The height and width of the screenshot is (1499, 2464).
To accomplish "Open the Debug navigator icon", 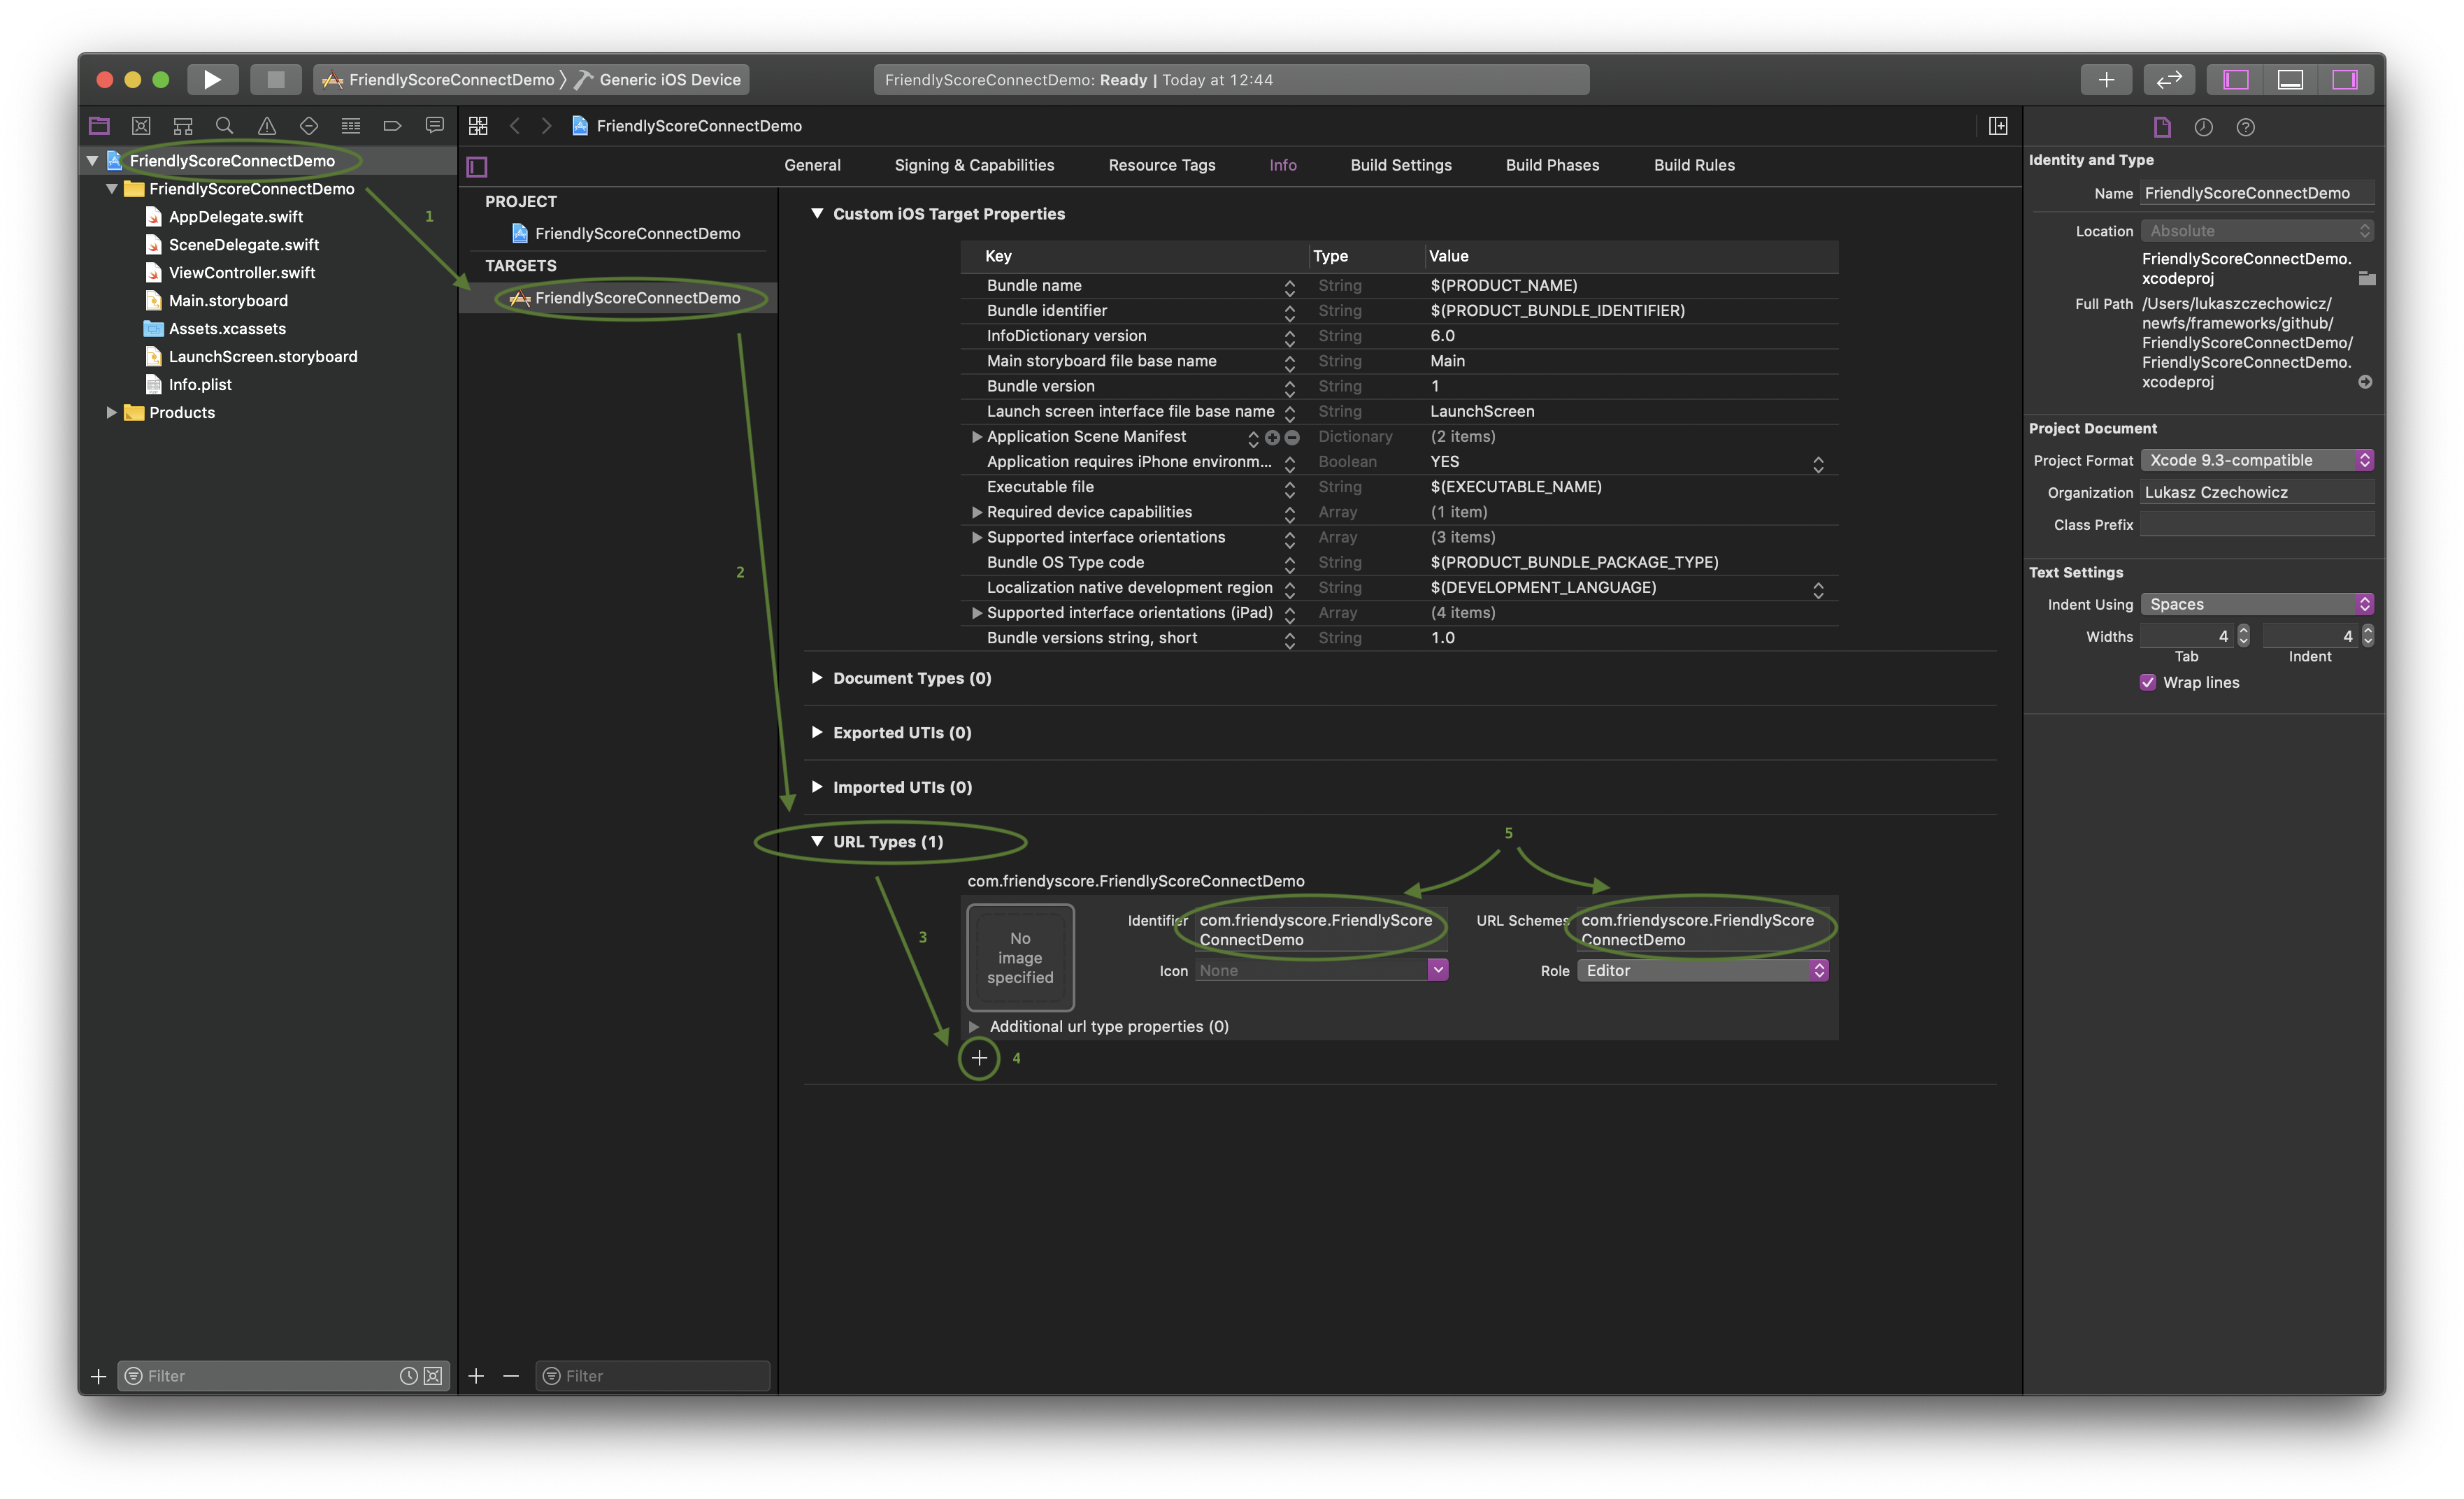I will pos(350,126).
